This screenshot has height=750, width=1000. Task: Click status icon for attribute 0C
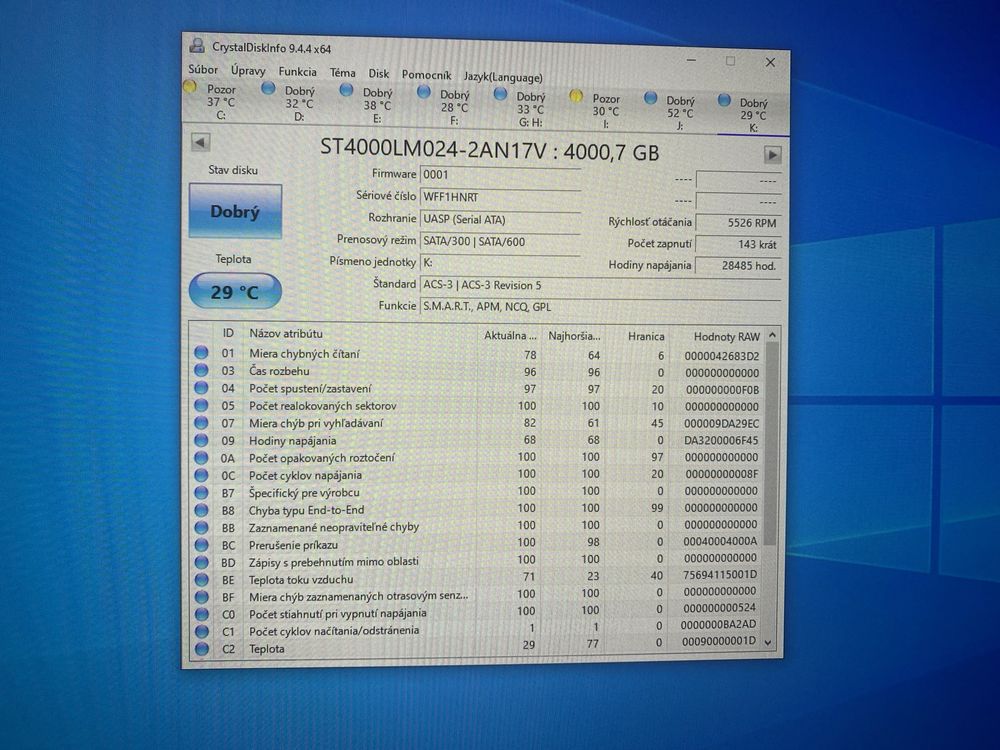click(x=202, y=474)
